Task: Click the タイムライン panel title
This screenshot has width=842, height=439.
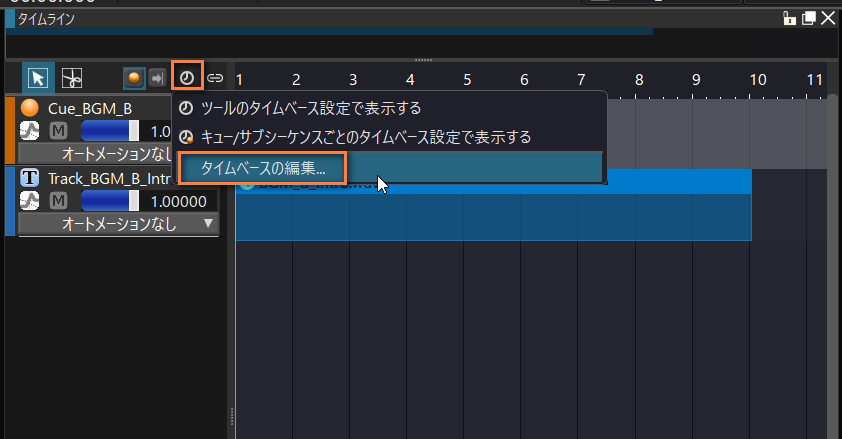Action: (46, 19)
